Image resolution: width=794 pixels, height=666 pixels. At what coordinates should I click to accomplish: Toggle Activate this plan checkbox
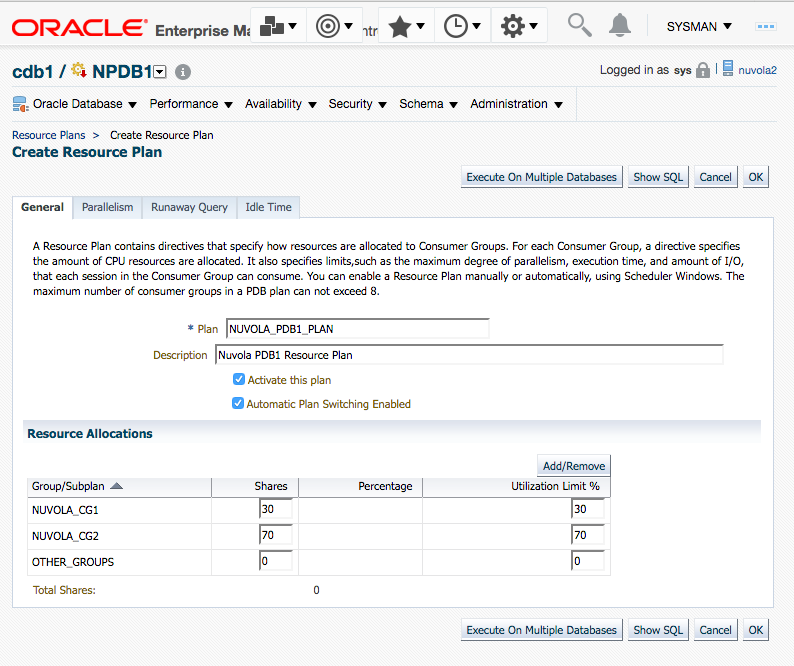coord(239,379)
